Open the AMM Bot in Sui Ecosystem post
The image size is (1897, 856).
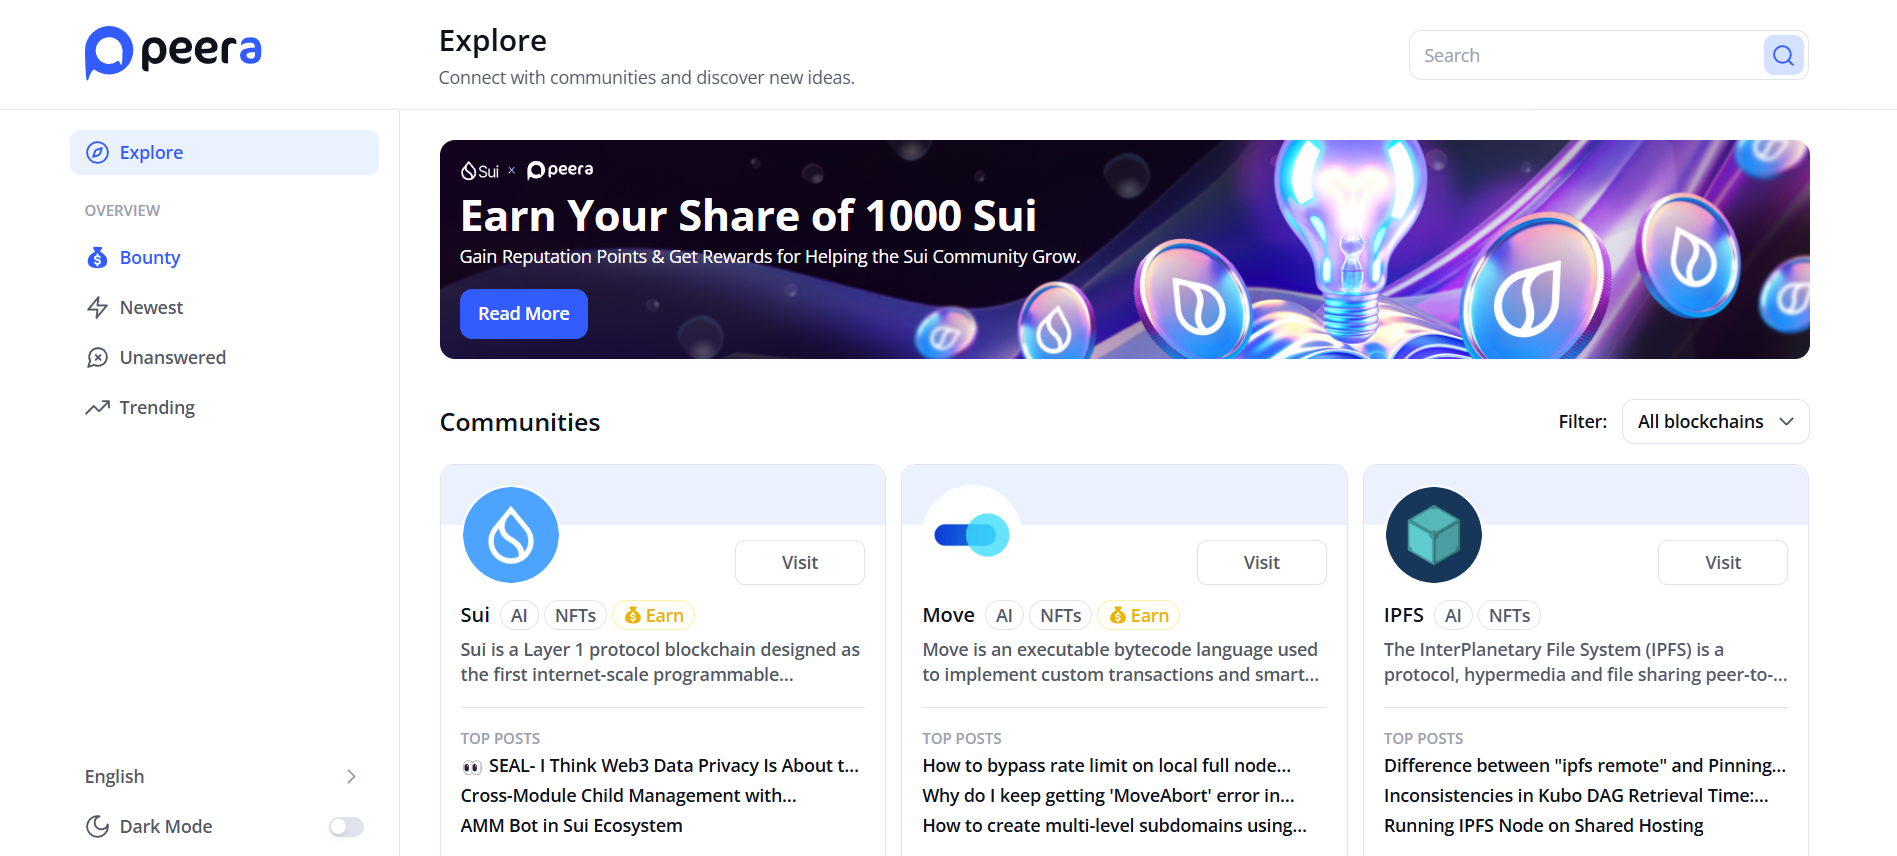[571, 826]
